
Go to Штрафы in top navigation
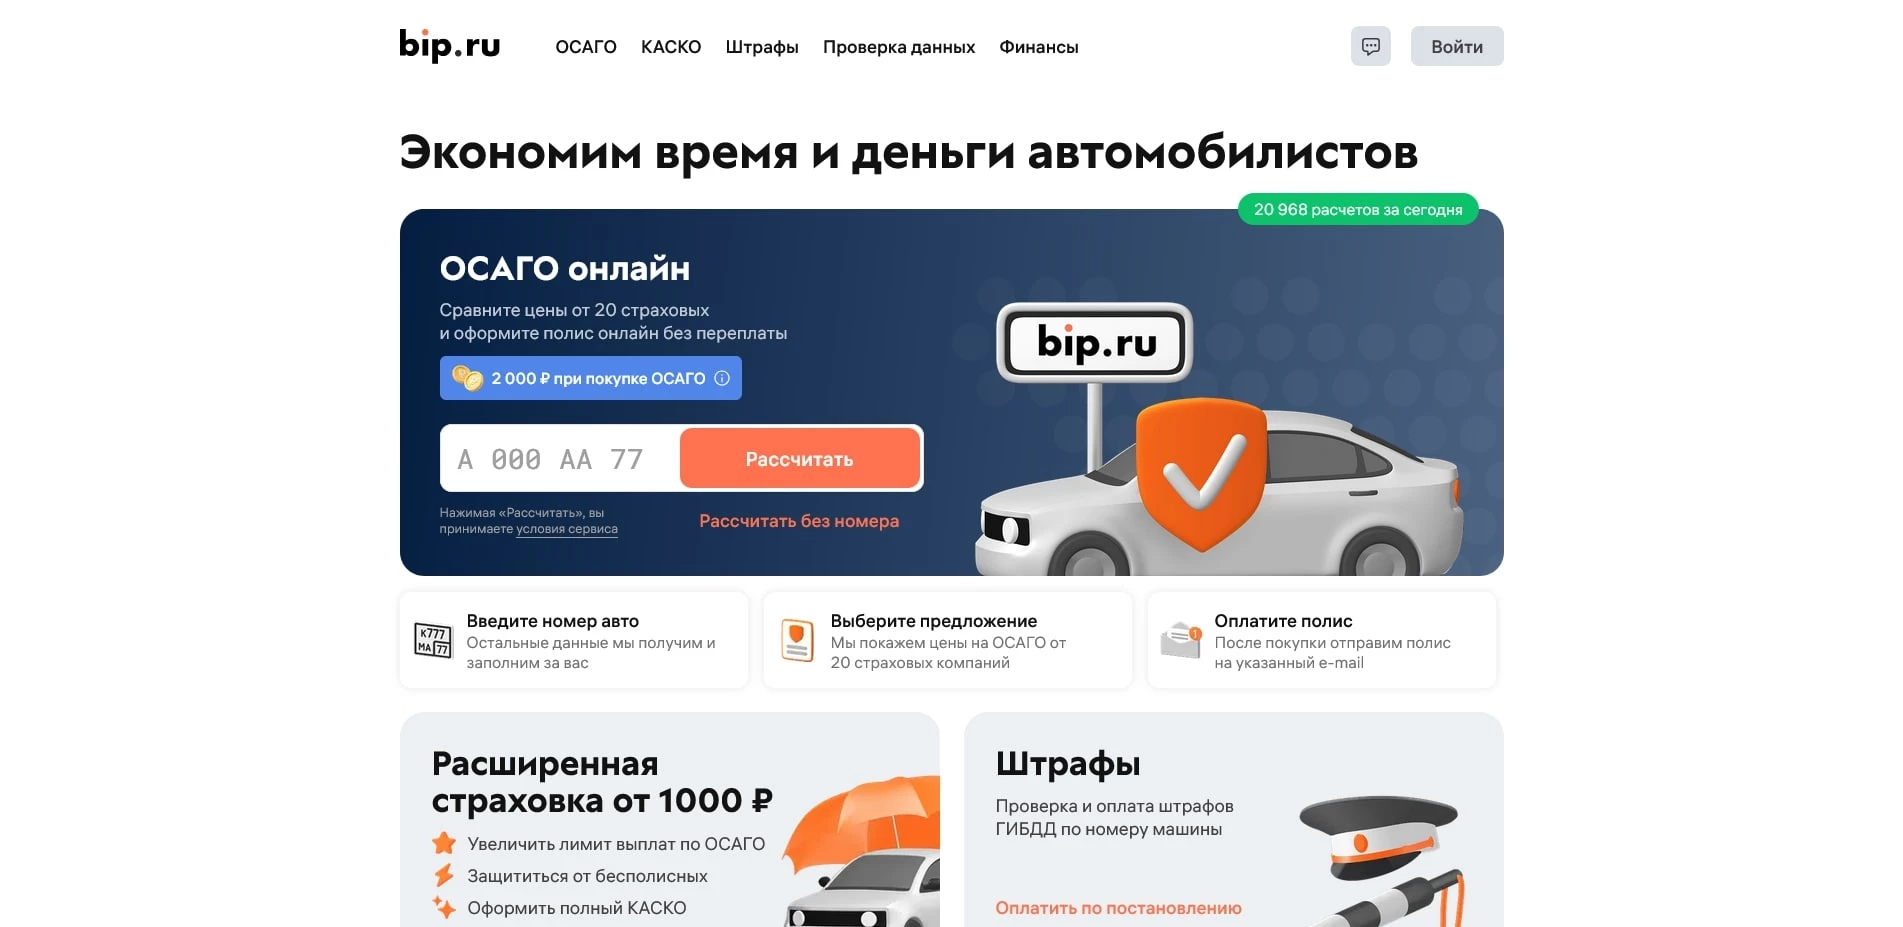tap(762, 47)
